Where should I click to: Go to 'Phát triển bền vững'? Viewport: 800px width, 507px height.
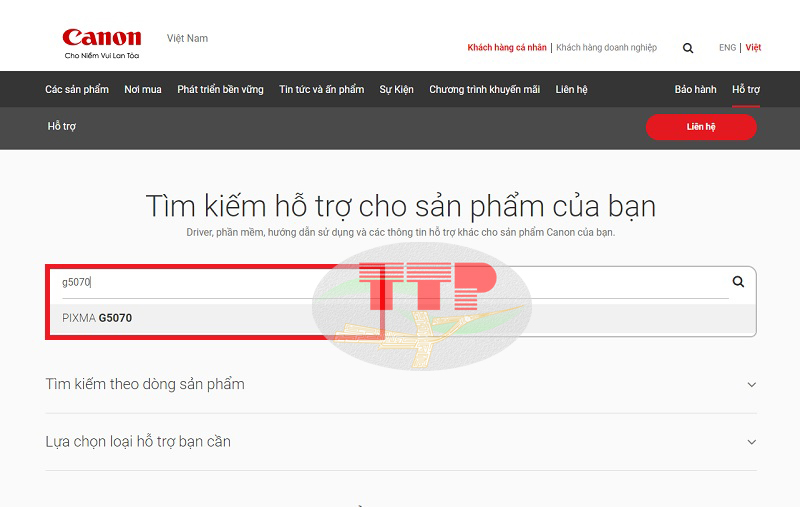220,89
